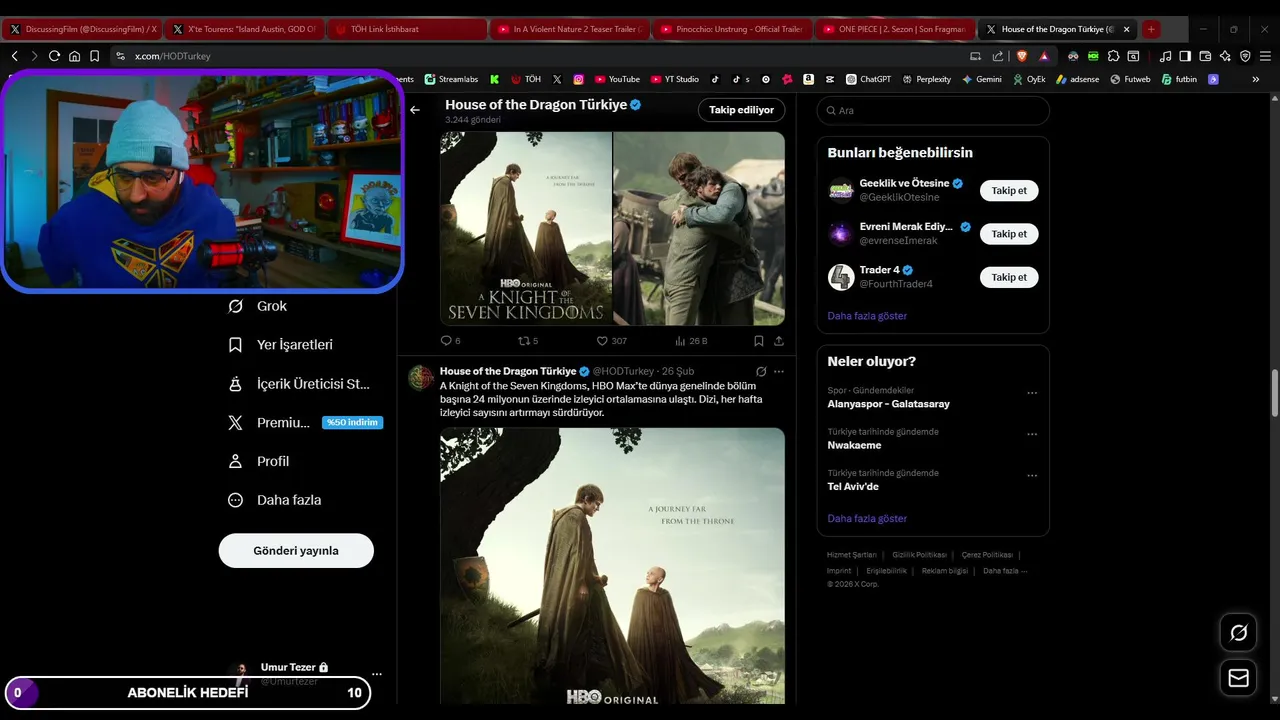Viewport: 1280px width, 720px height.
Task: Go to browser home page
Action: tap(74, 56)
